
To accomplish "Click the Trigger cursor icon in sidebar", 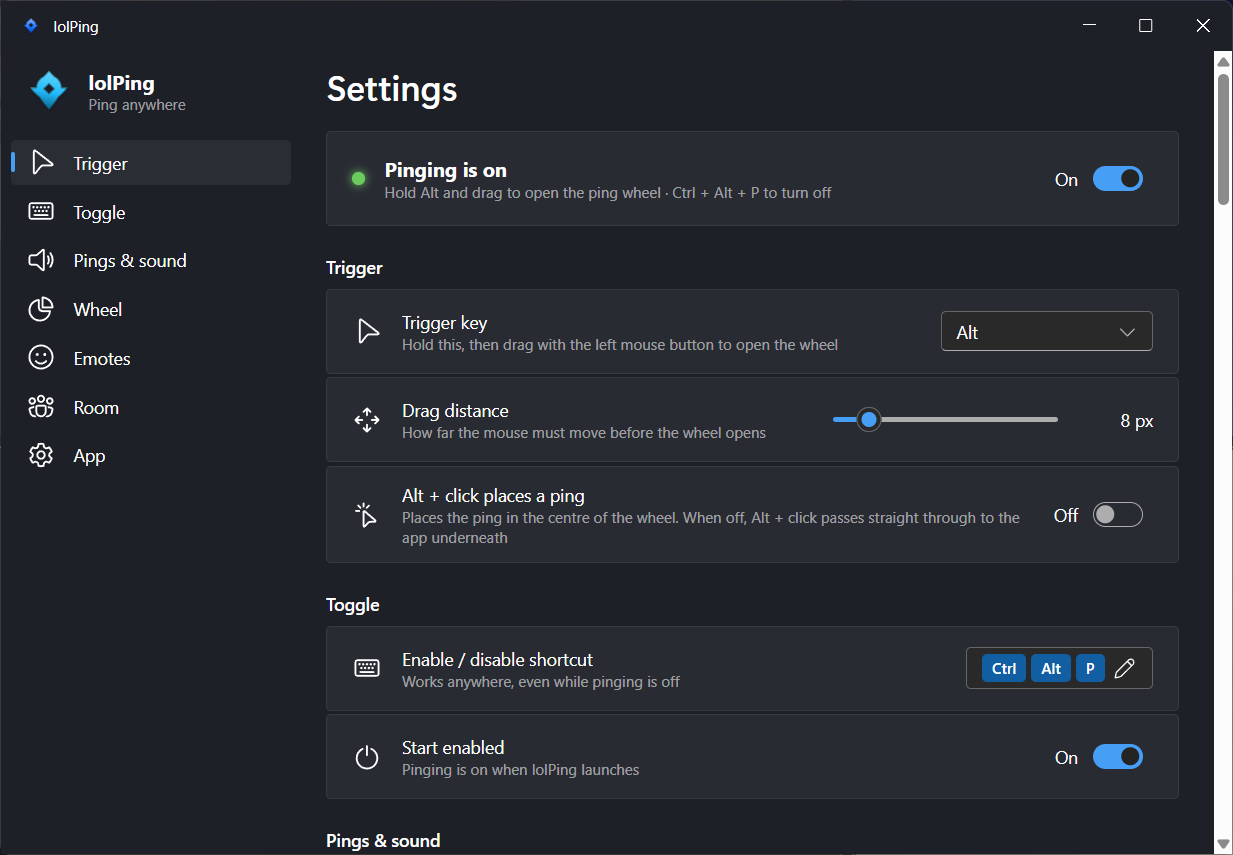I will (41, 163).
